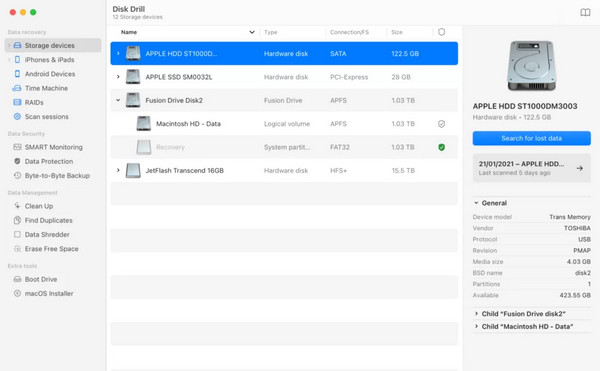Expand the APPLE HDD ST1000D row
The image size is (600, 371).
tap(118, 53)
